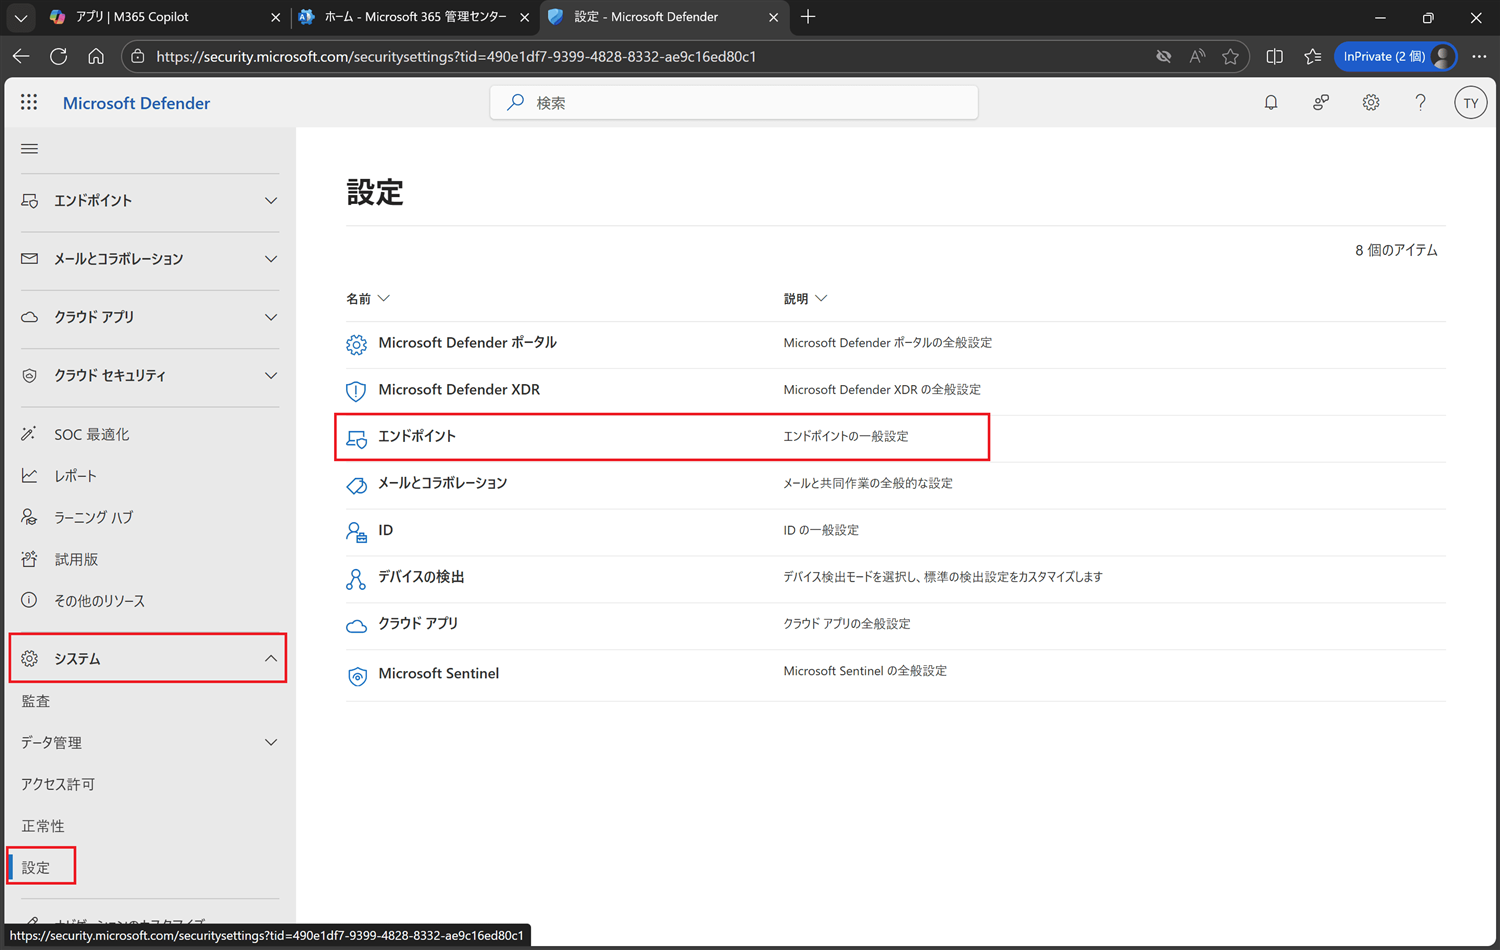The image size is (1500, 950).
Task: Open the Microsoft Defender ポータル settings link
Action: coord(467,342)
